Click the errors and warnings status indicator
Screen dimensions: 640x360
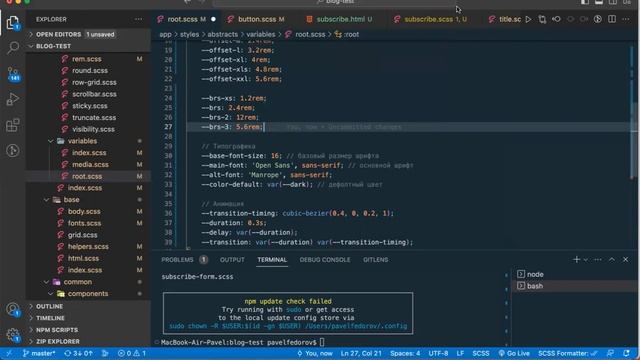131,353
